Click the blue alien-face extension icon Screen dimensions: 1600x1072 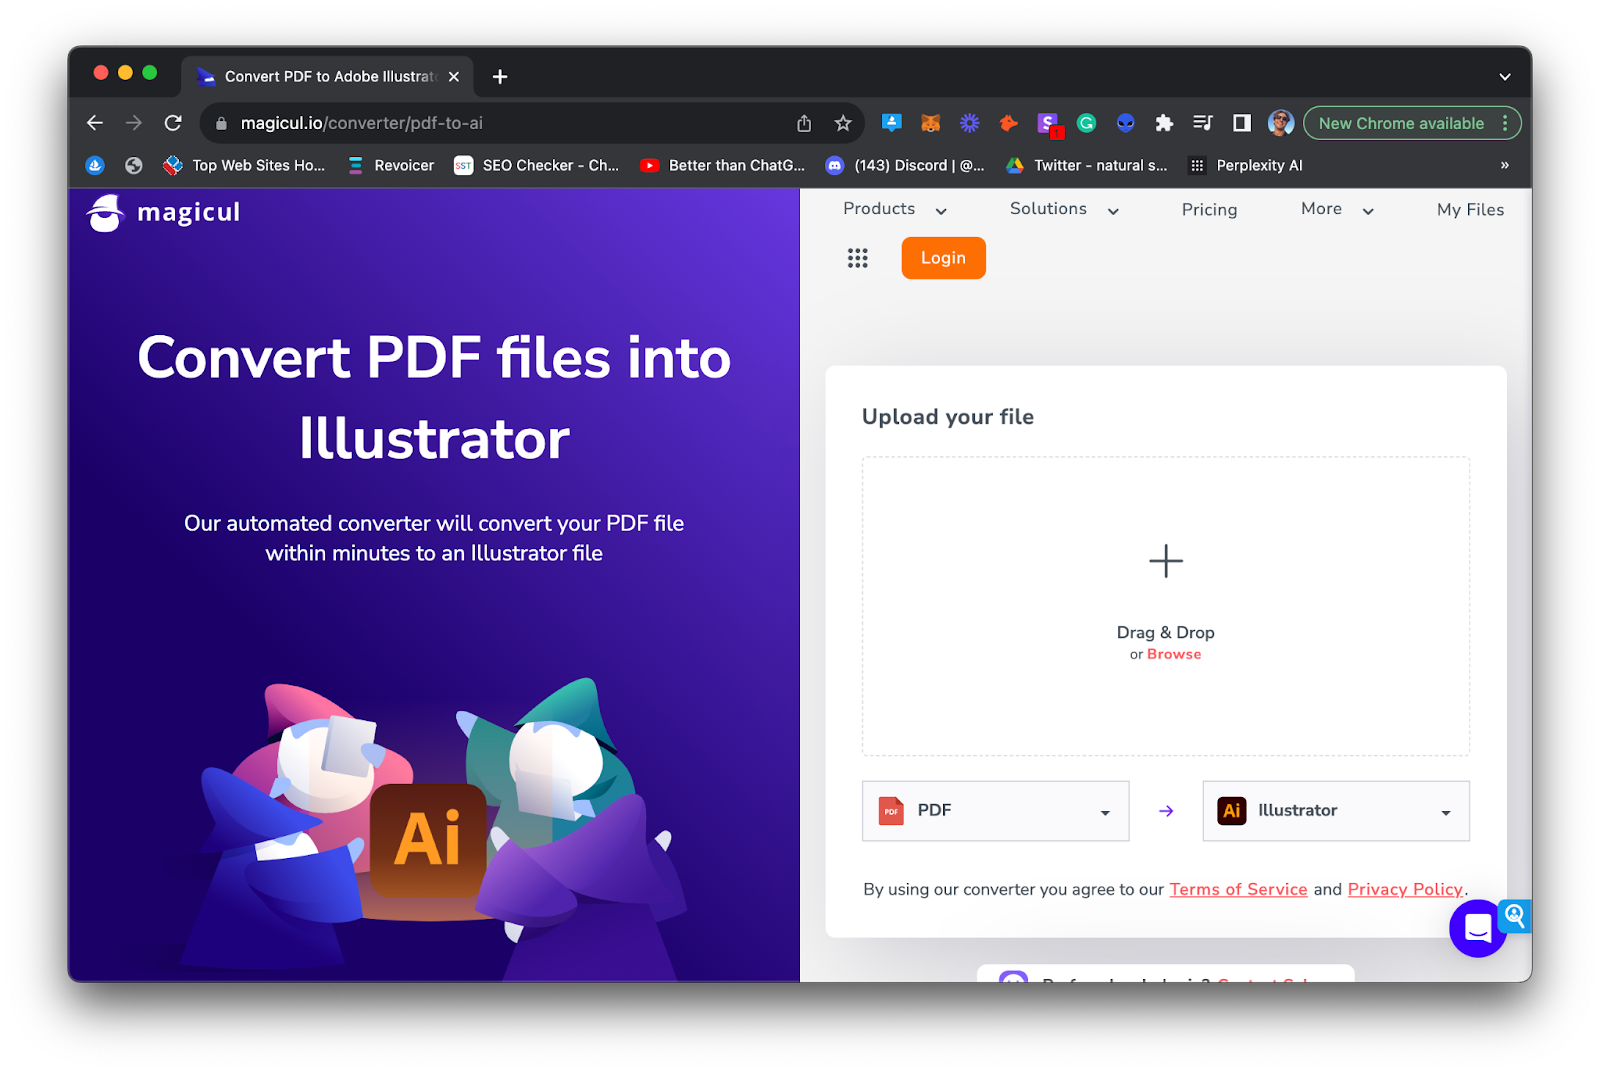1126,123
